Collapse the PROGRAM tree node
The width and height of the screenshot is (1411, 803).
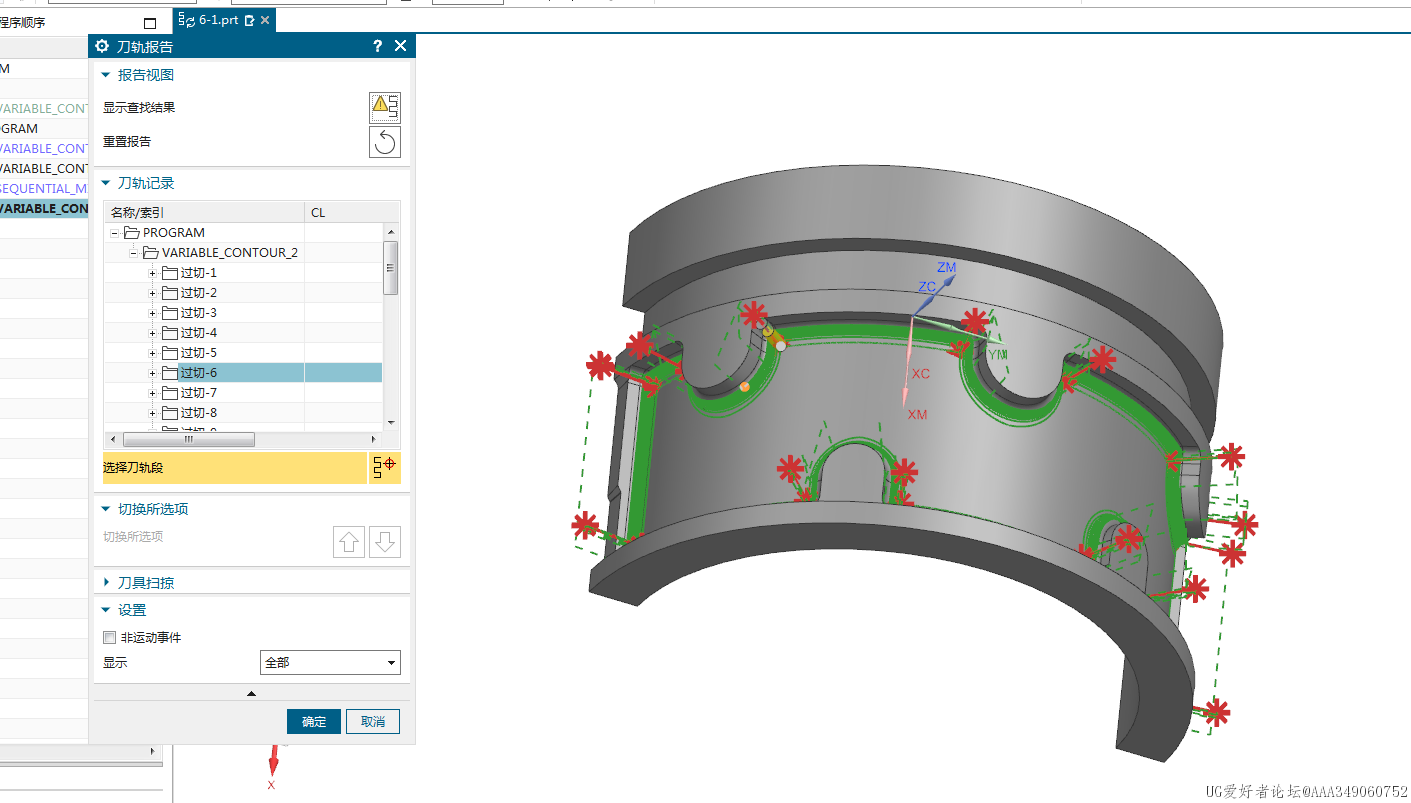point(115,233)
